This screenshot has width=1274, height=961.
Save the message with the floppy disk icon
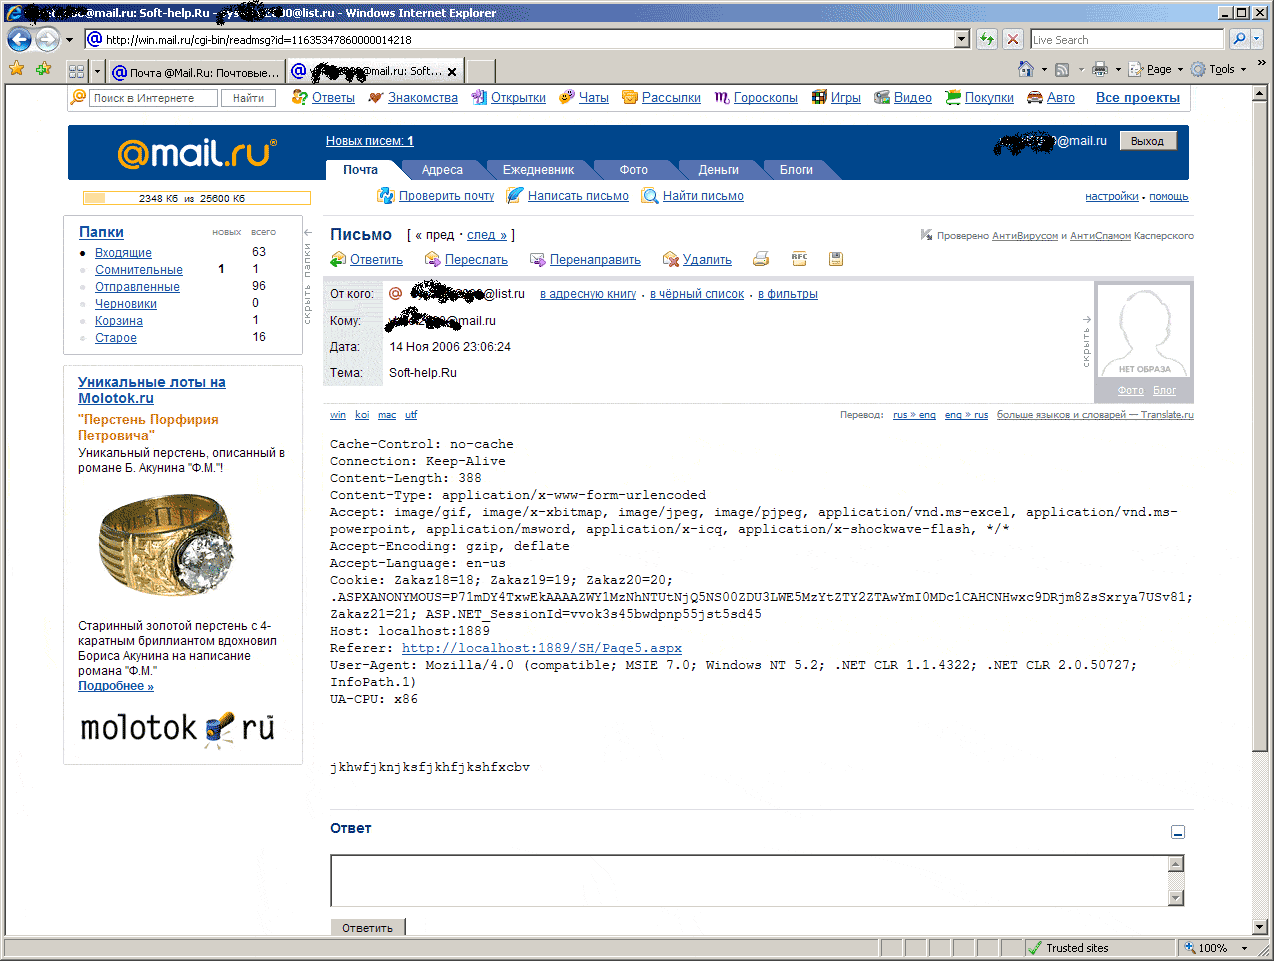click(x=836, y=259)
